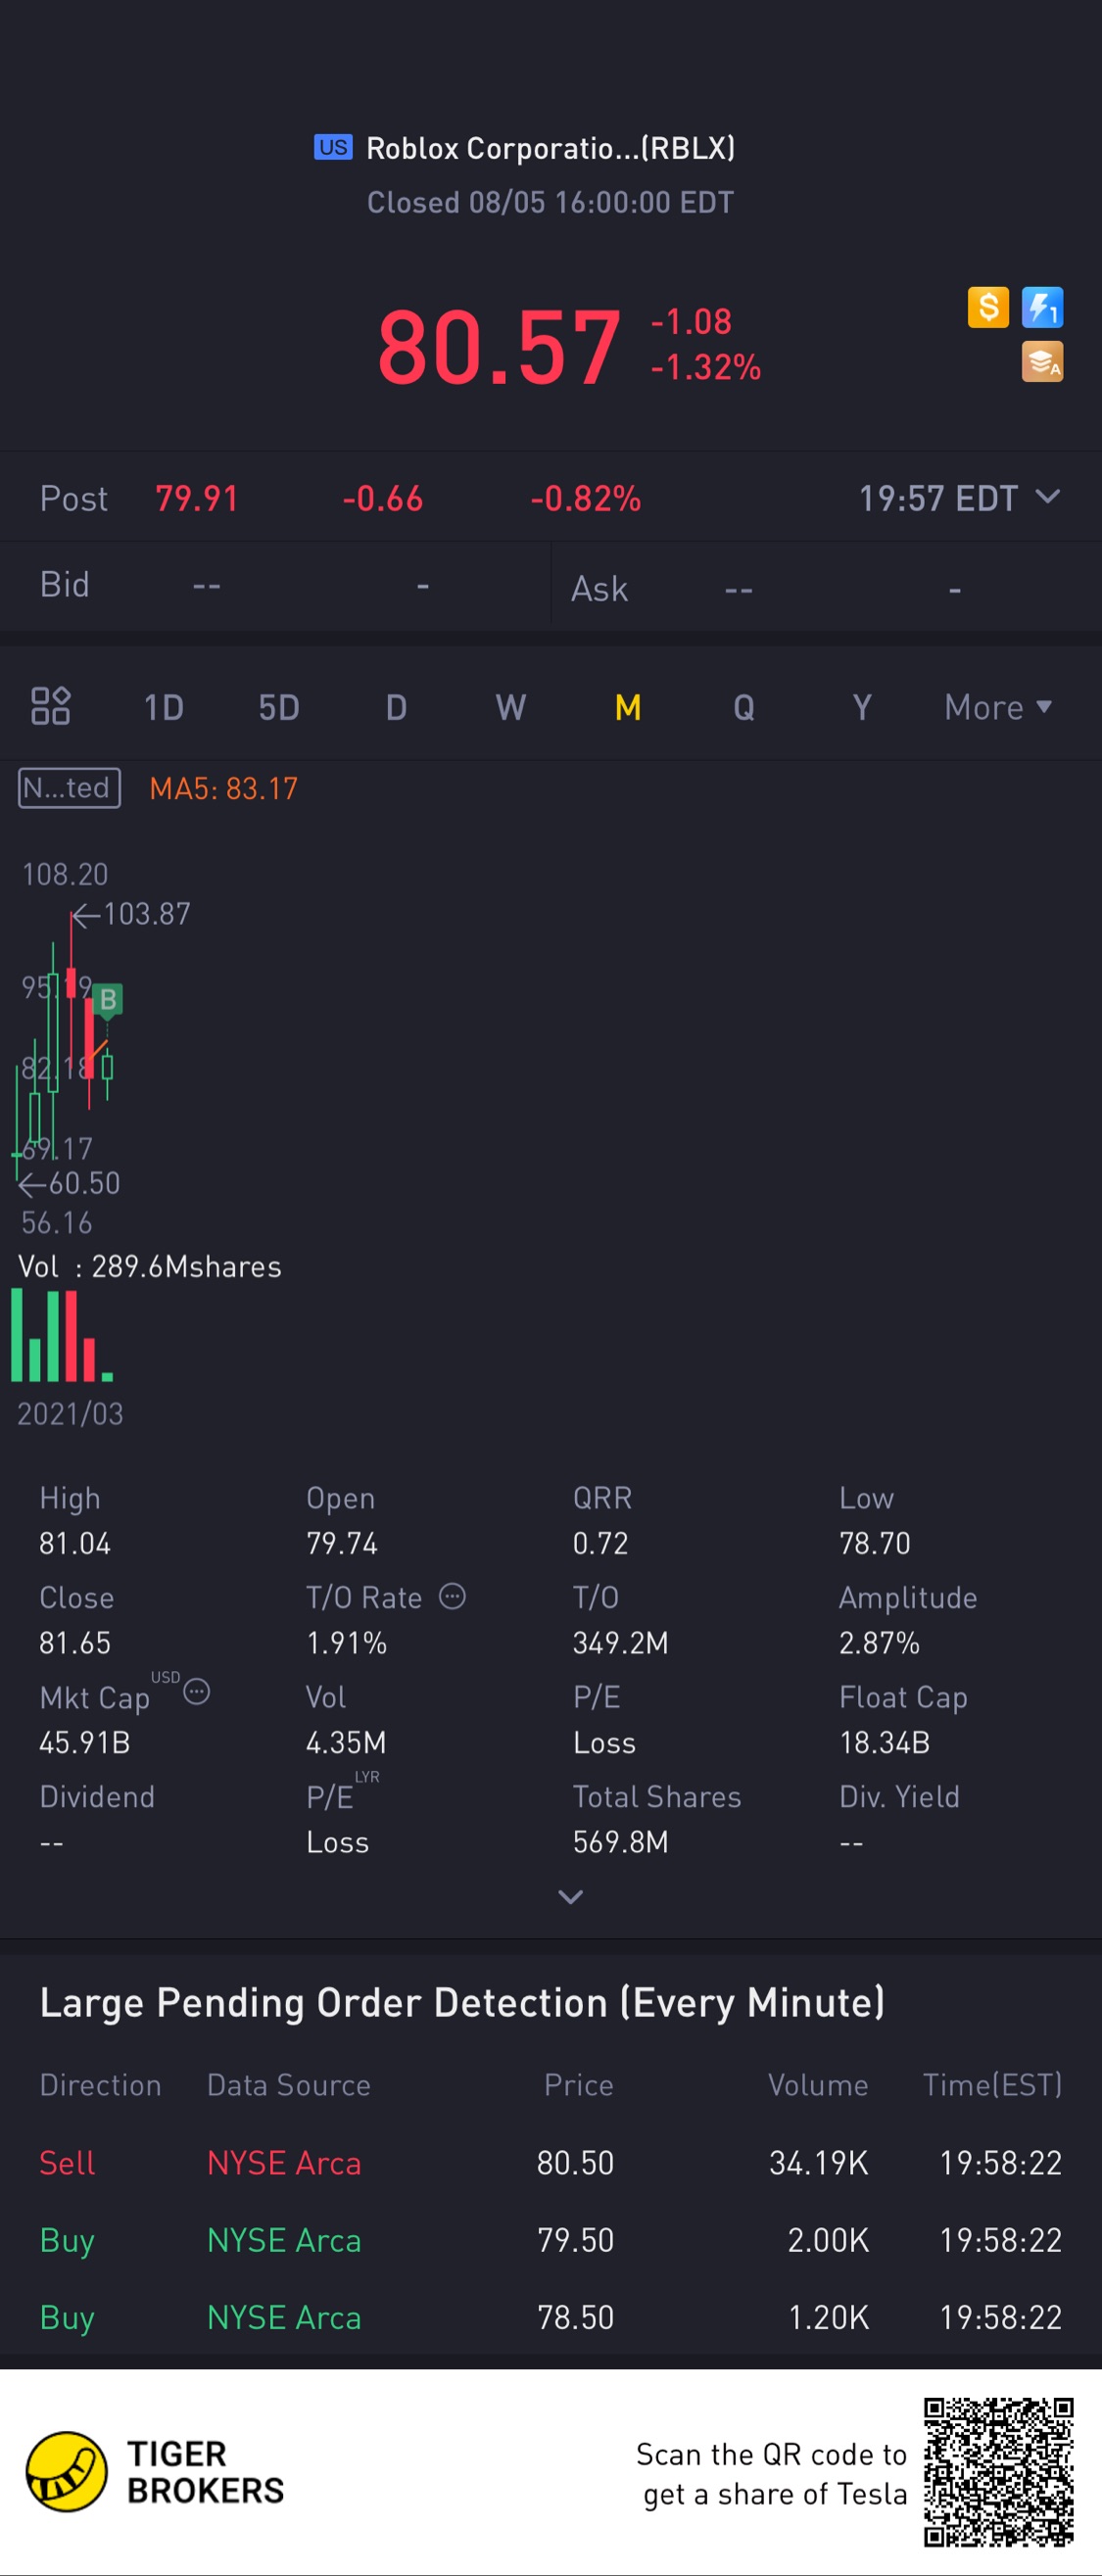Switch to the 5D chart tab

click(279, 707)
